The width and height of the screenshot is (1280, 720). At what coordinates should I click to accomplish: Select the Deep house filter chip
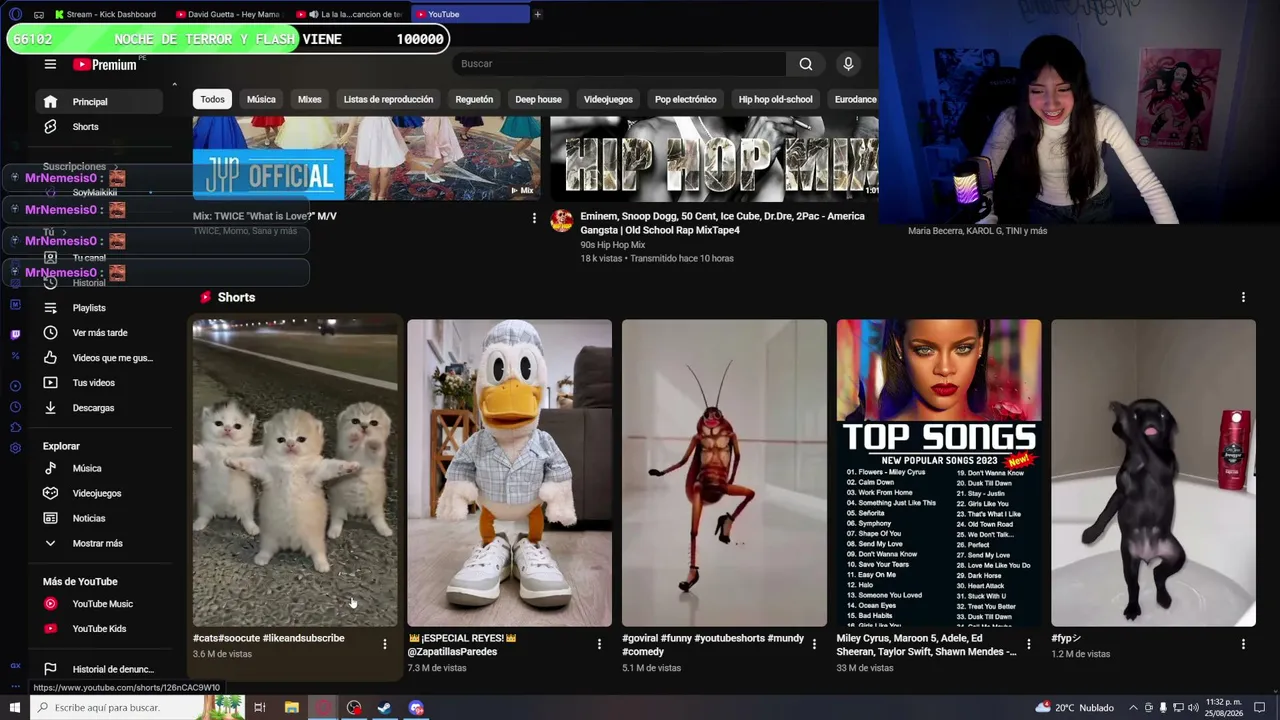coord(538,99)
